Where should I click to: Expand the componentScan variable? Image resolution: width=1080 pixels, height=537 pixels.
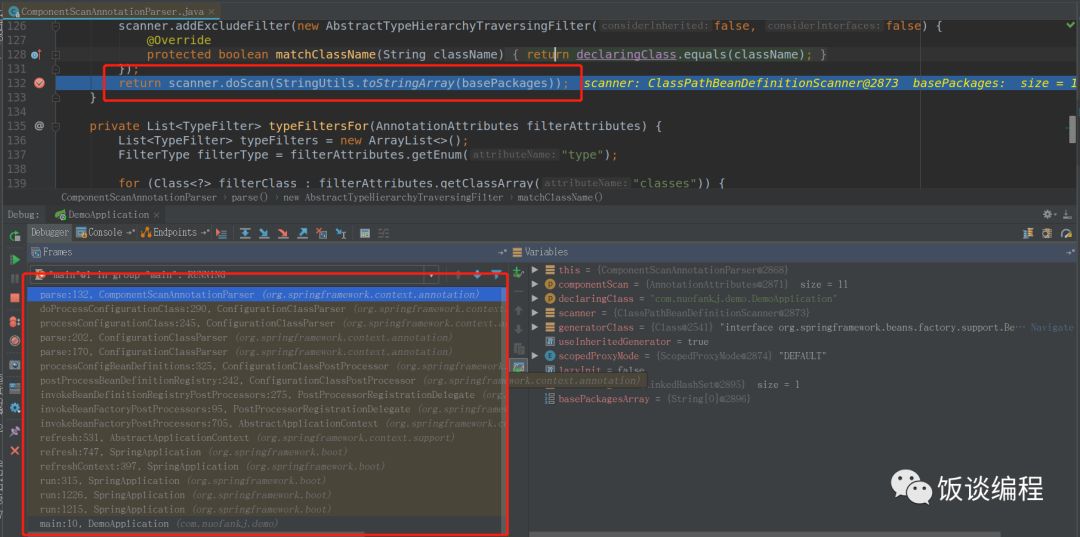(x=535, y=284)
